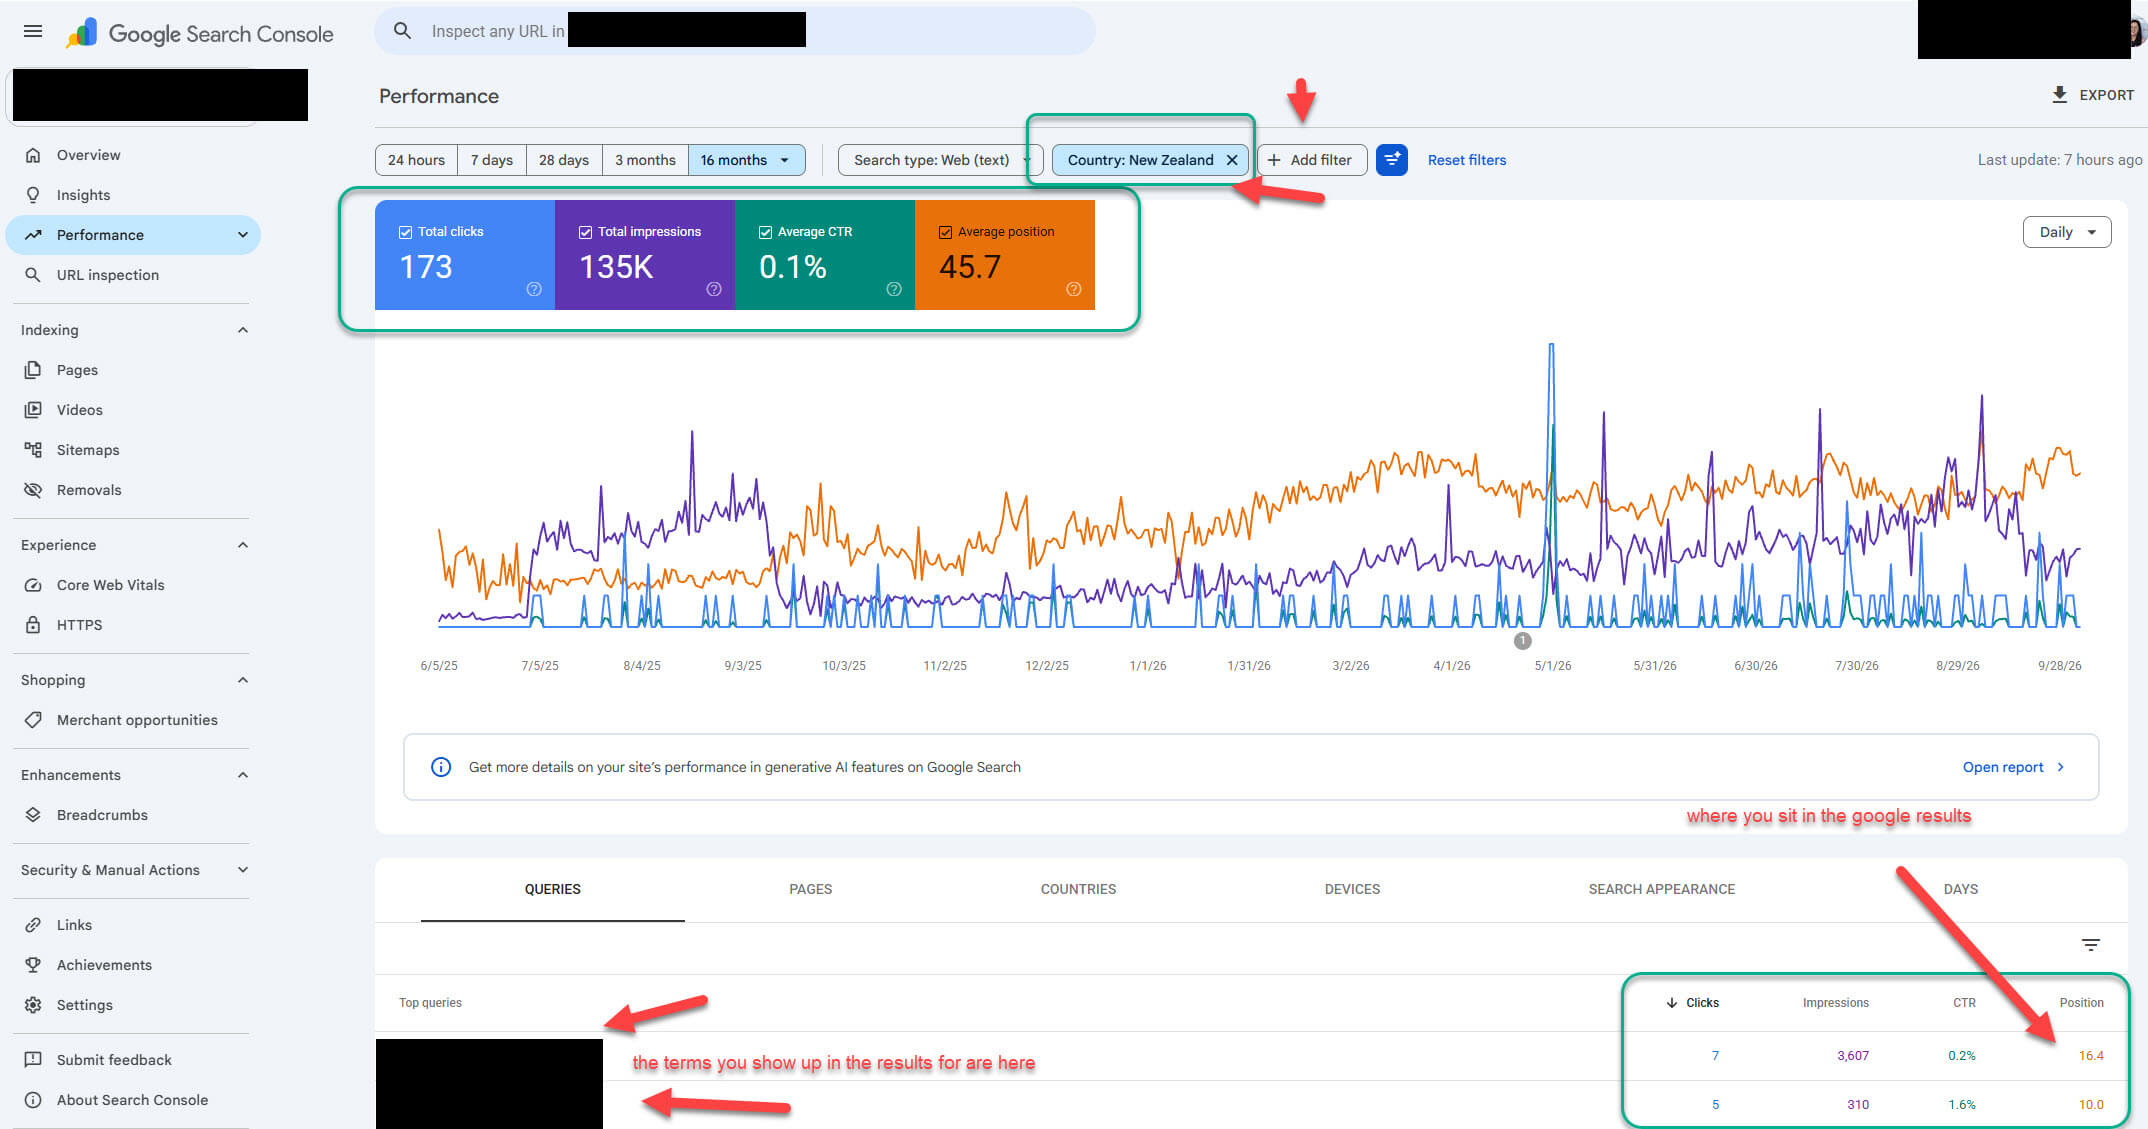Click the Export button
The width and height of the screenshot is (2148, 1129).
(2091, 95)
